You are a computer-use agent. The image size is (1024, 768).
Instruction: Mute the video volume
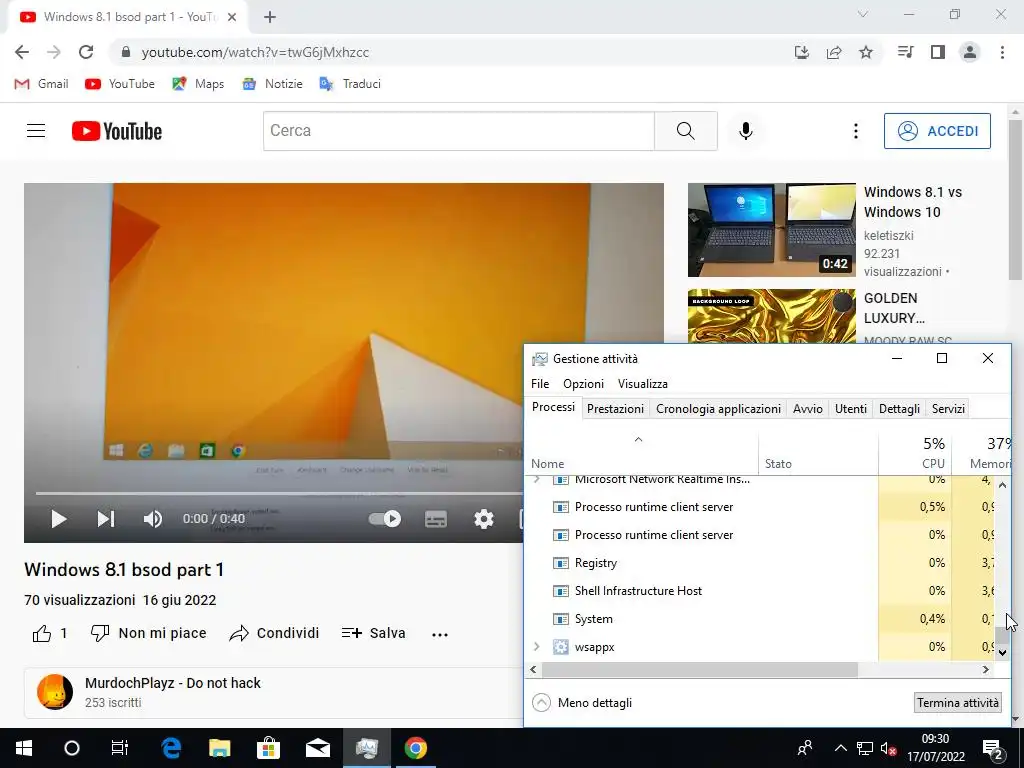153,519
